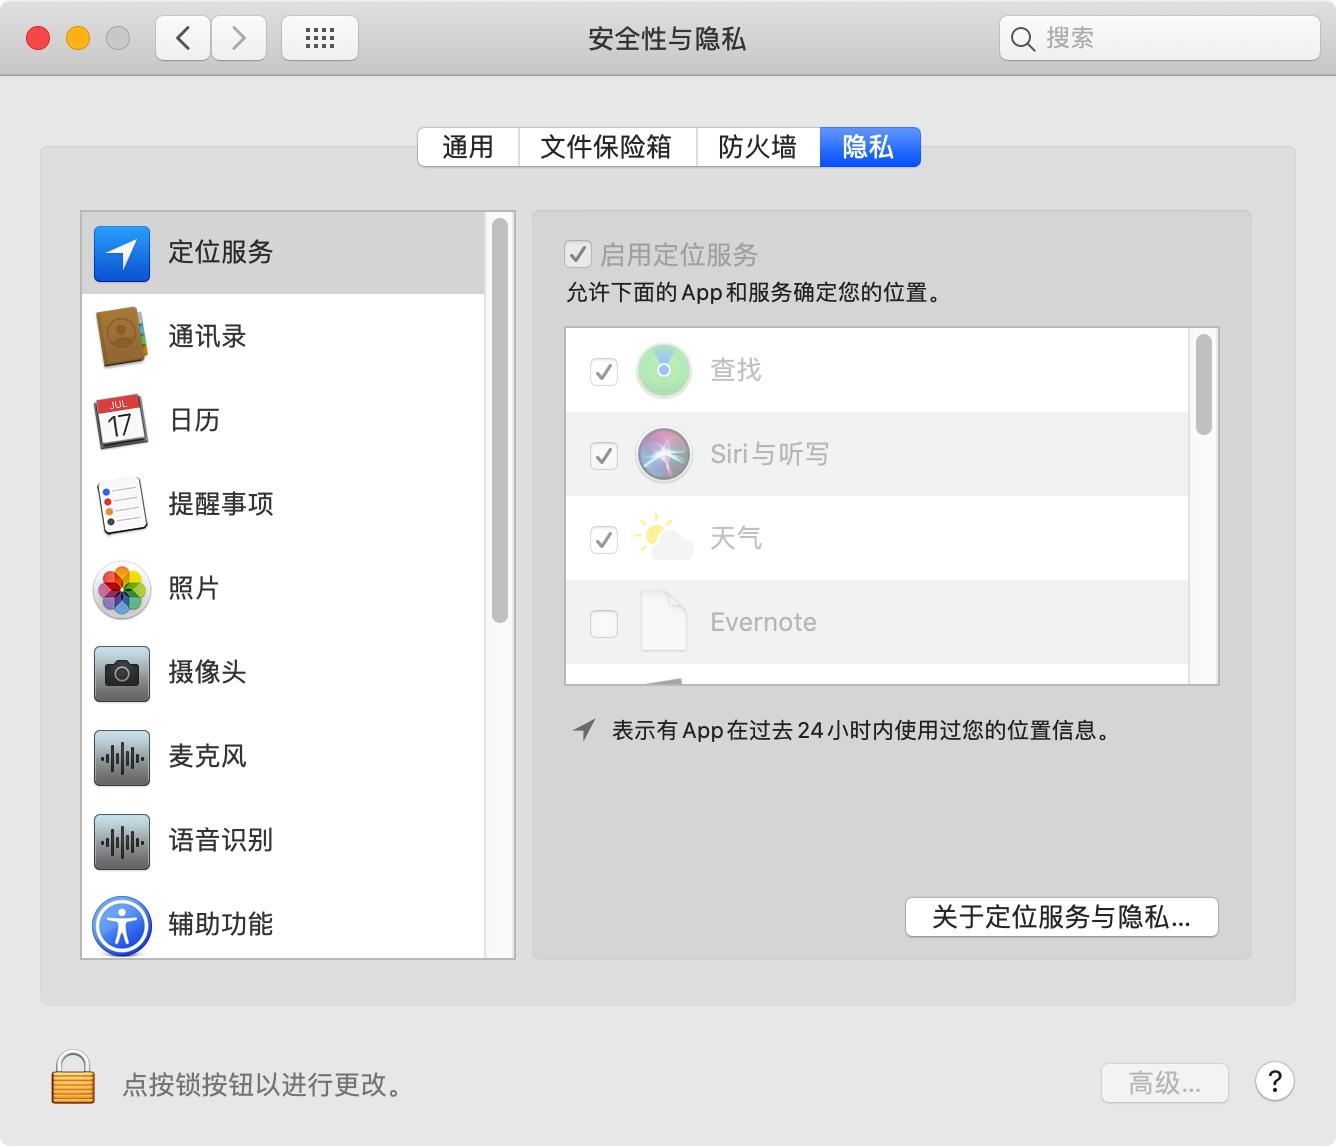The image size is (1336, 1146).
Task: Select 麦克风 microphone privacy item
Action: click(120, 757)
